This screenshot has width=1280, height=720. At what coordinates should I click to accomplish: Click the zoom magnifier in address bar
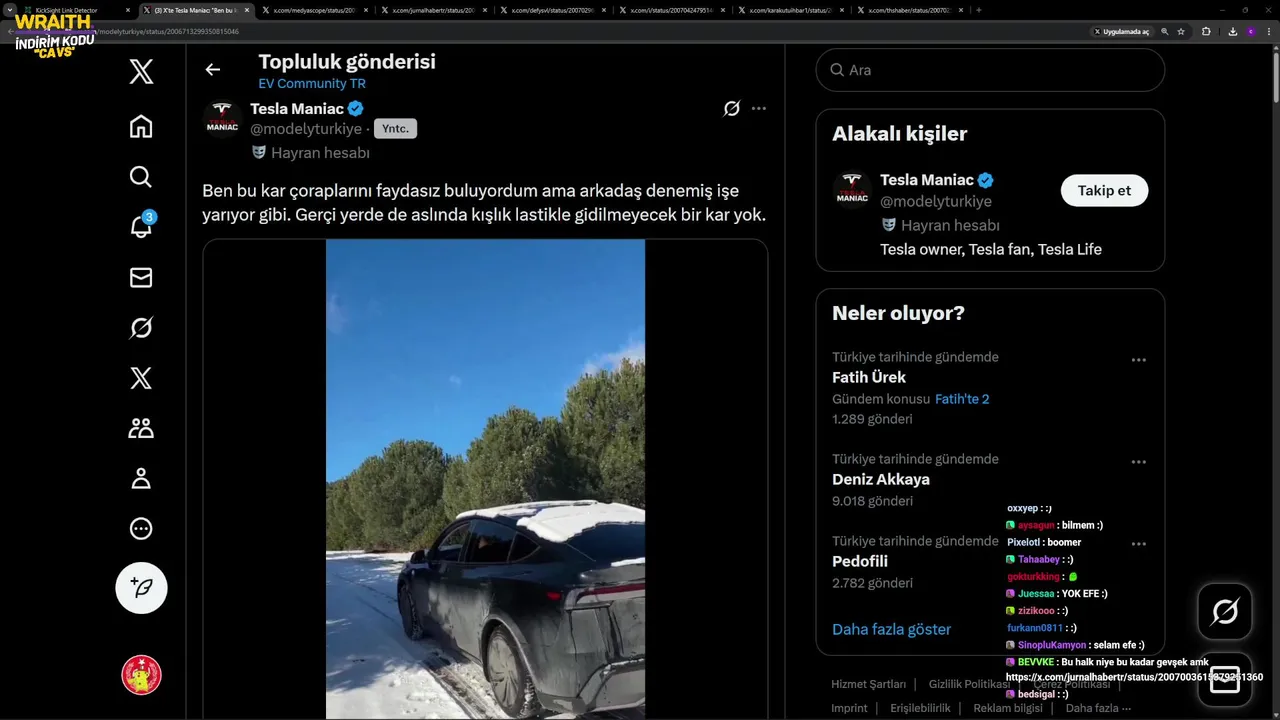tap(1165, 32)
